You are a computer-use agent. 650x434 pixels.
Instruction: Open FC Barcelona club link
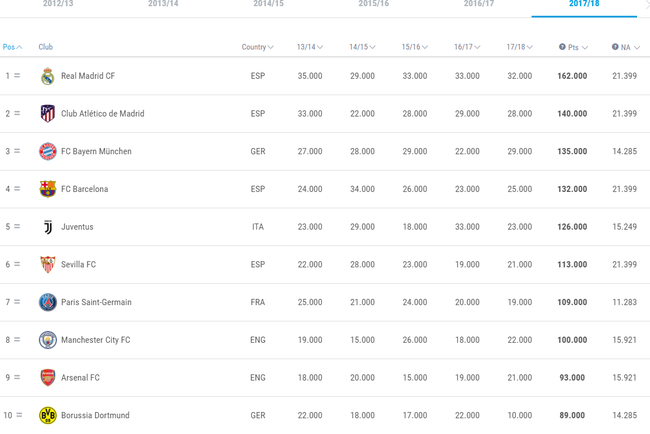(x=85, y=189)
